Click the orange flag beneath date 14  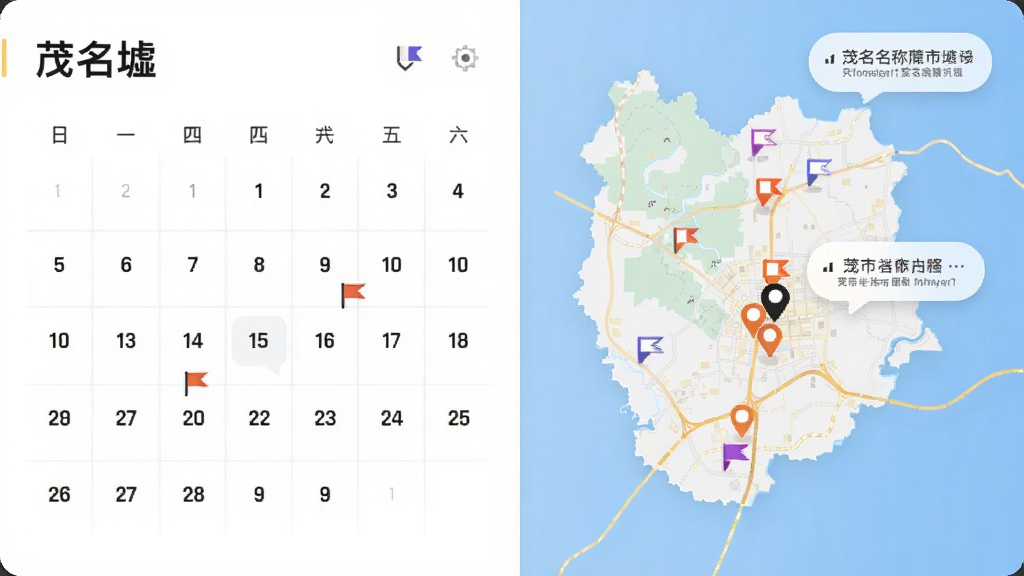point(196,383)
